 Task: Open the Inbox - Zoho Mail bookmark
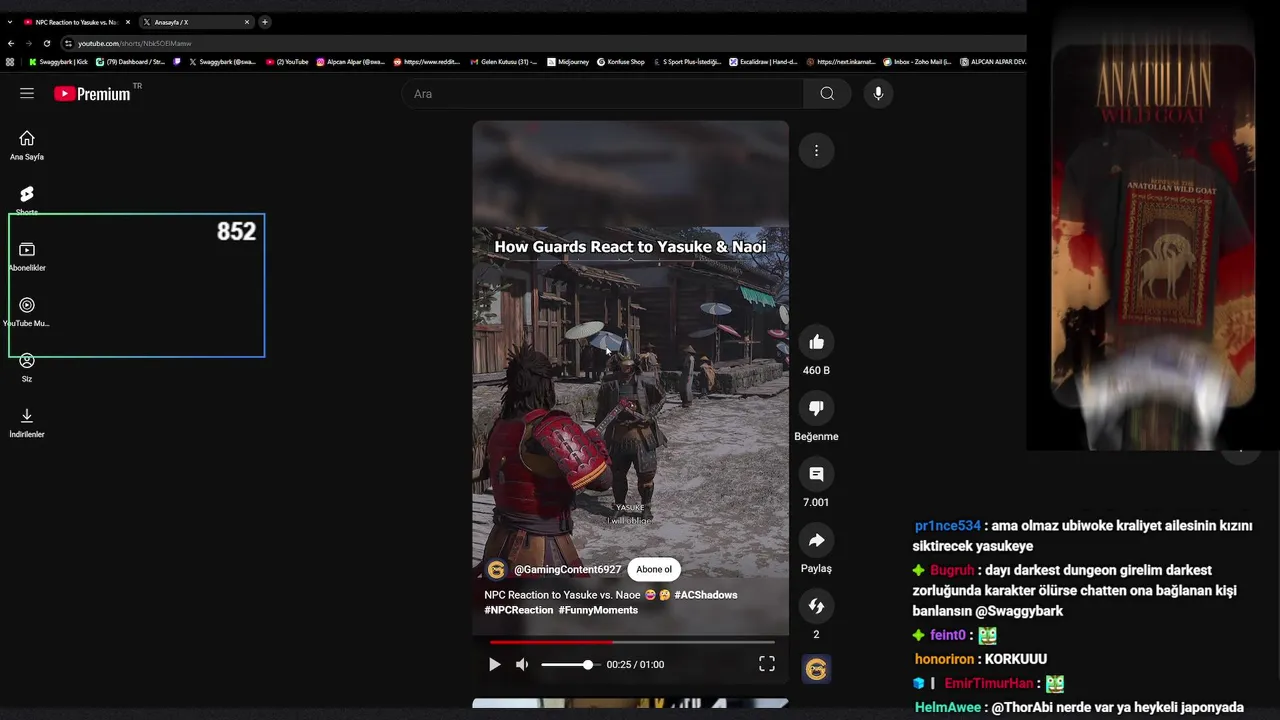click(918, 62)
